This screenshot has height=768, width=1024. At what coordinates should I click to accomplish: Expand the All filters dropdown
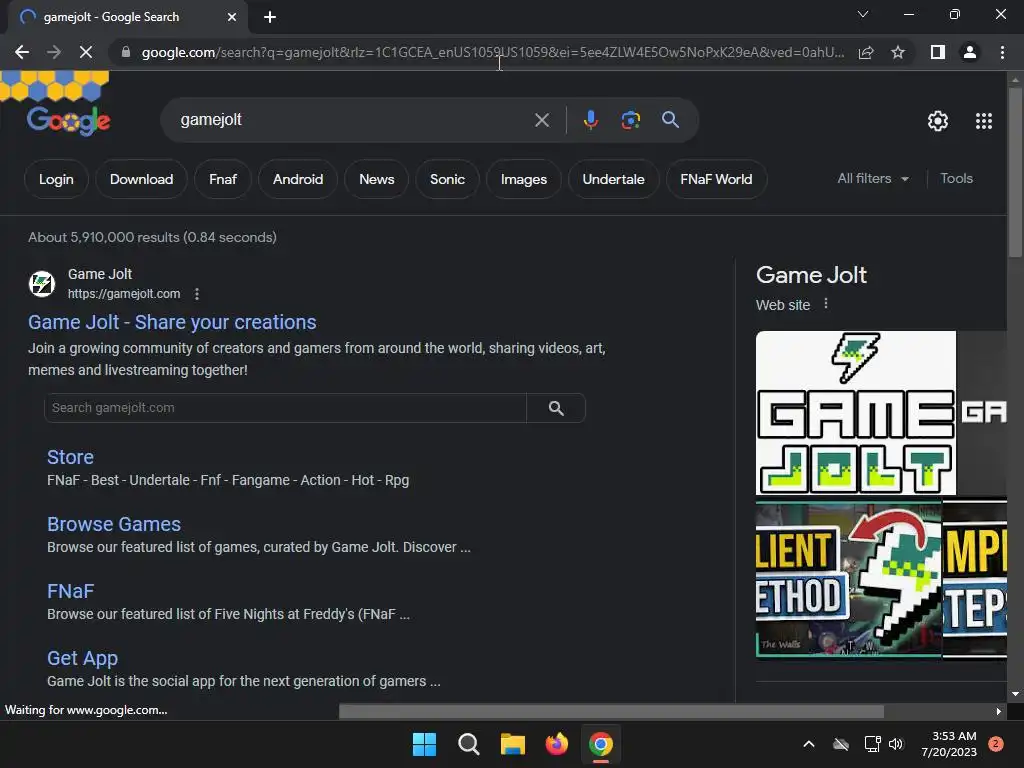point(873,178)
